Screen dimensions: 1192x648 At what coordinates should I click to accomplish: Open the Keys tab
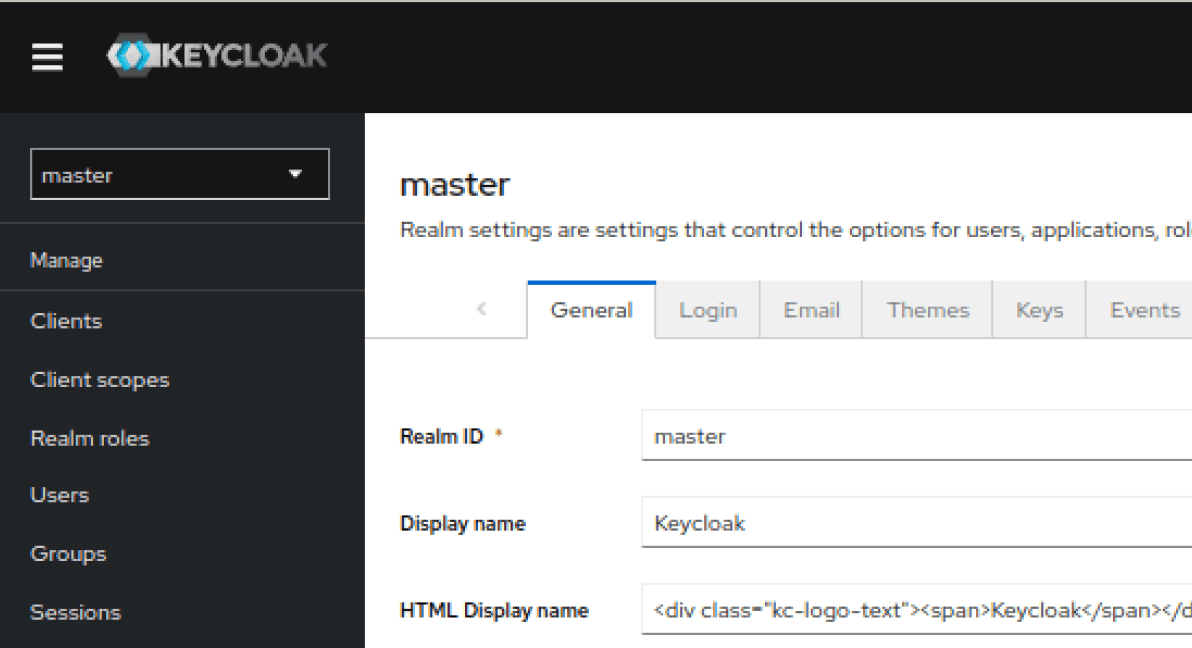tap(1039, 311)
